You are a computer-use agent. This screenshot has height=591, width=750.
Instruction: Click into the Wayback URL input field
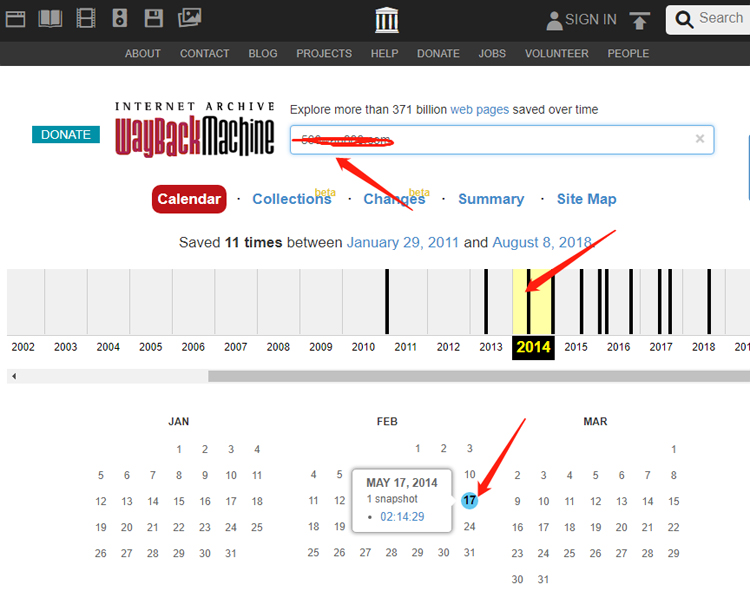point(502,140)
